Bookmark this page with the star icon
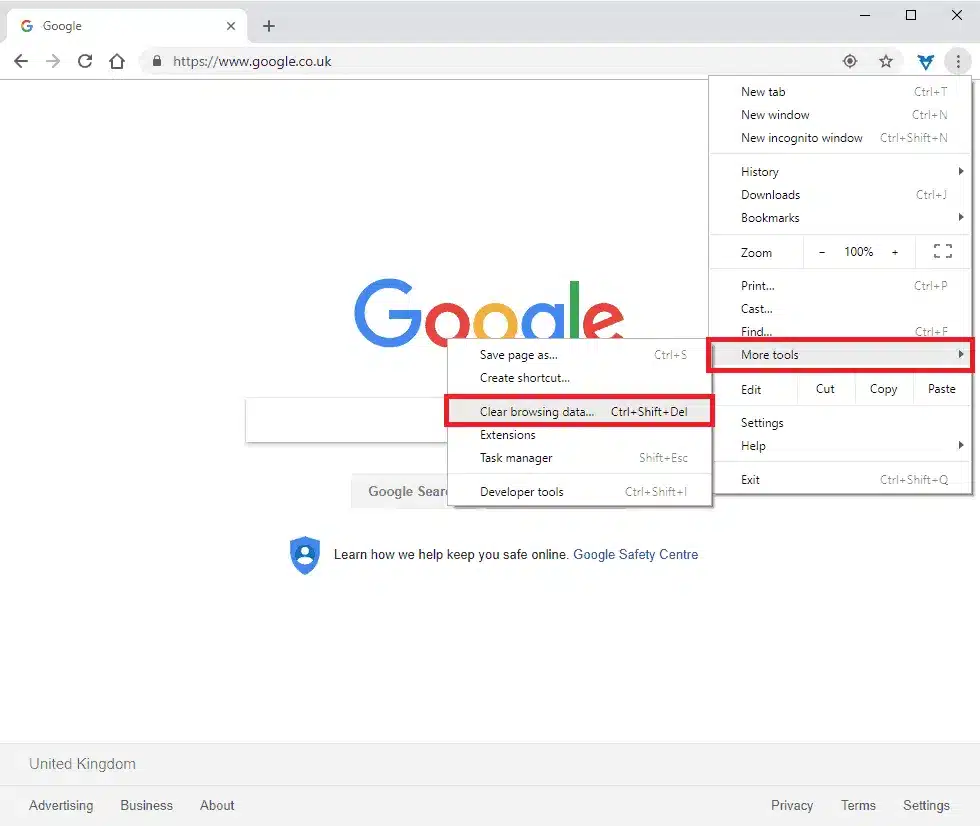 [886, 61]
